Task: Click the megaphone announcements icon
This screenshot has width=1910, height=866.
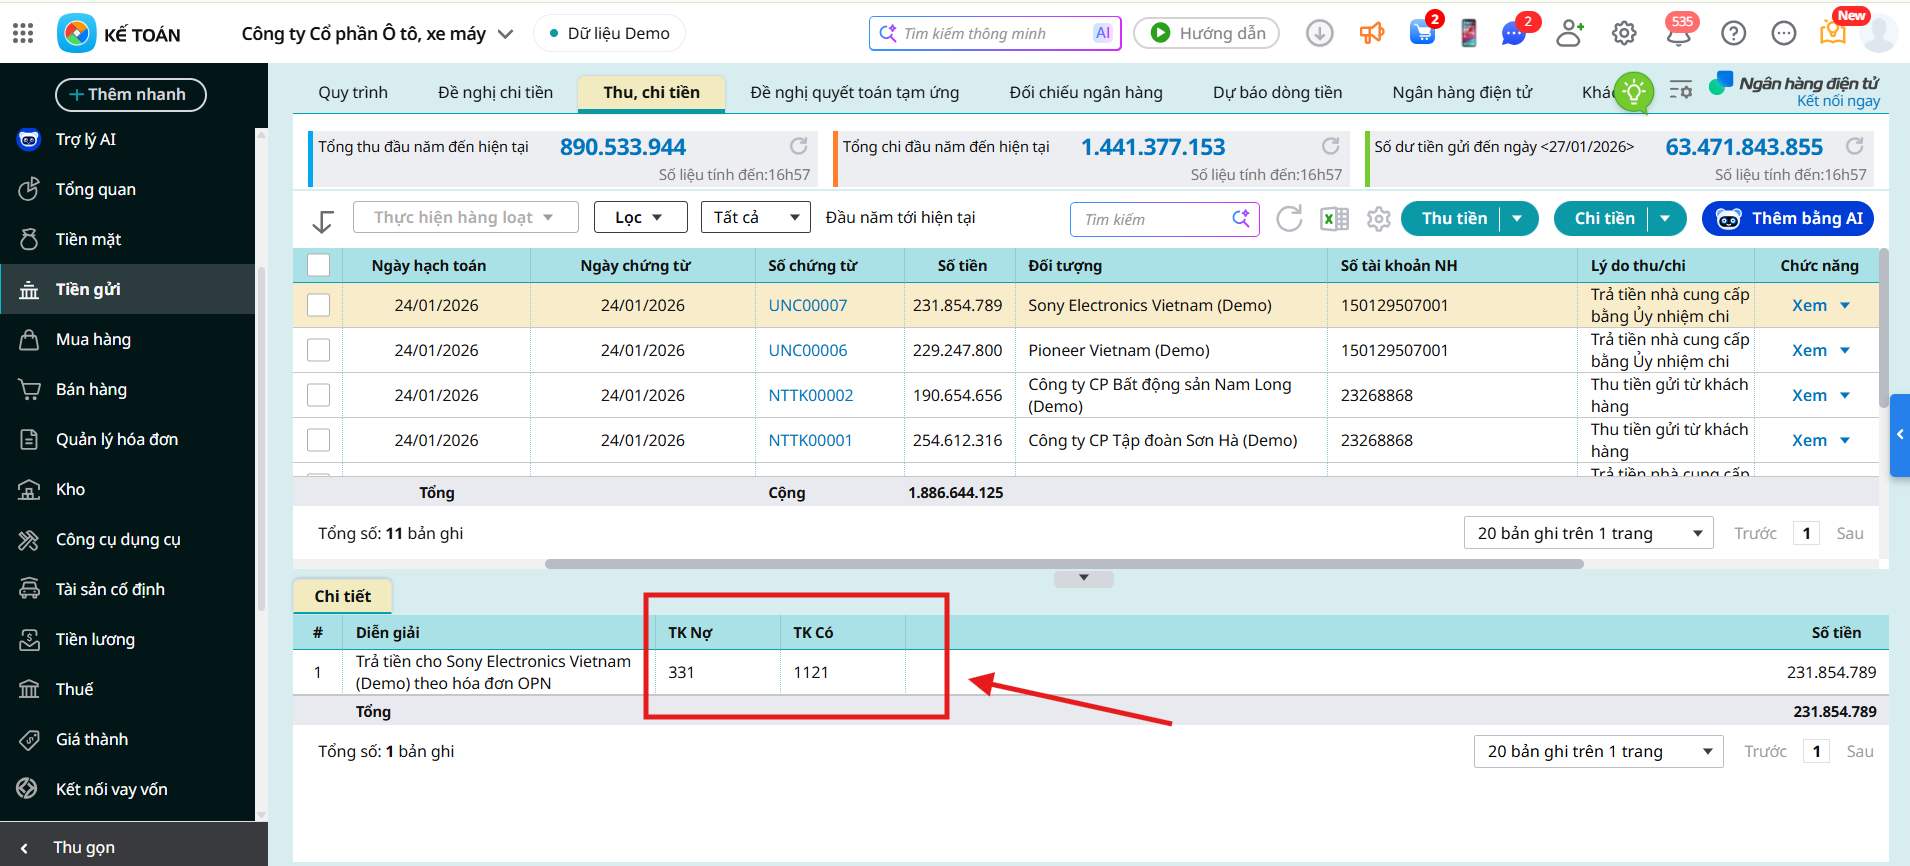Action: pos(1371,34)
